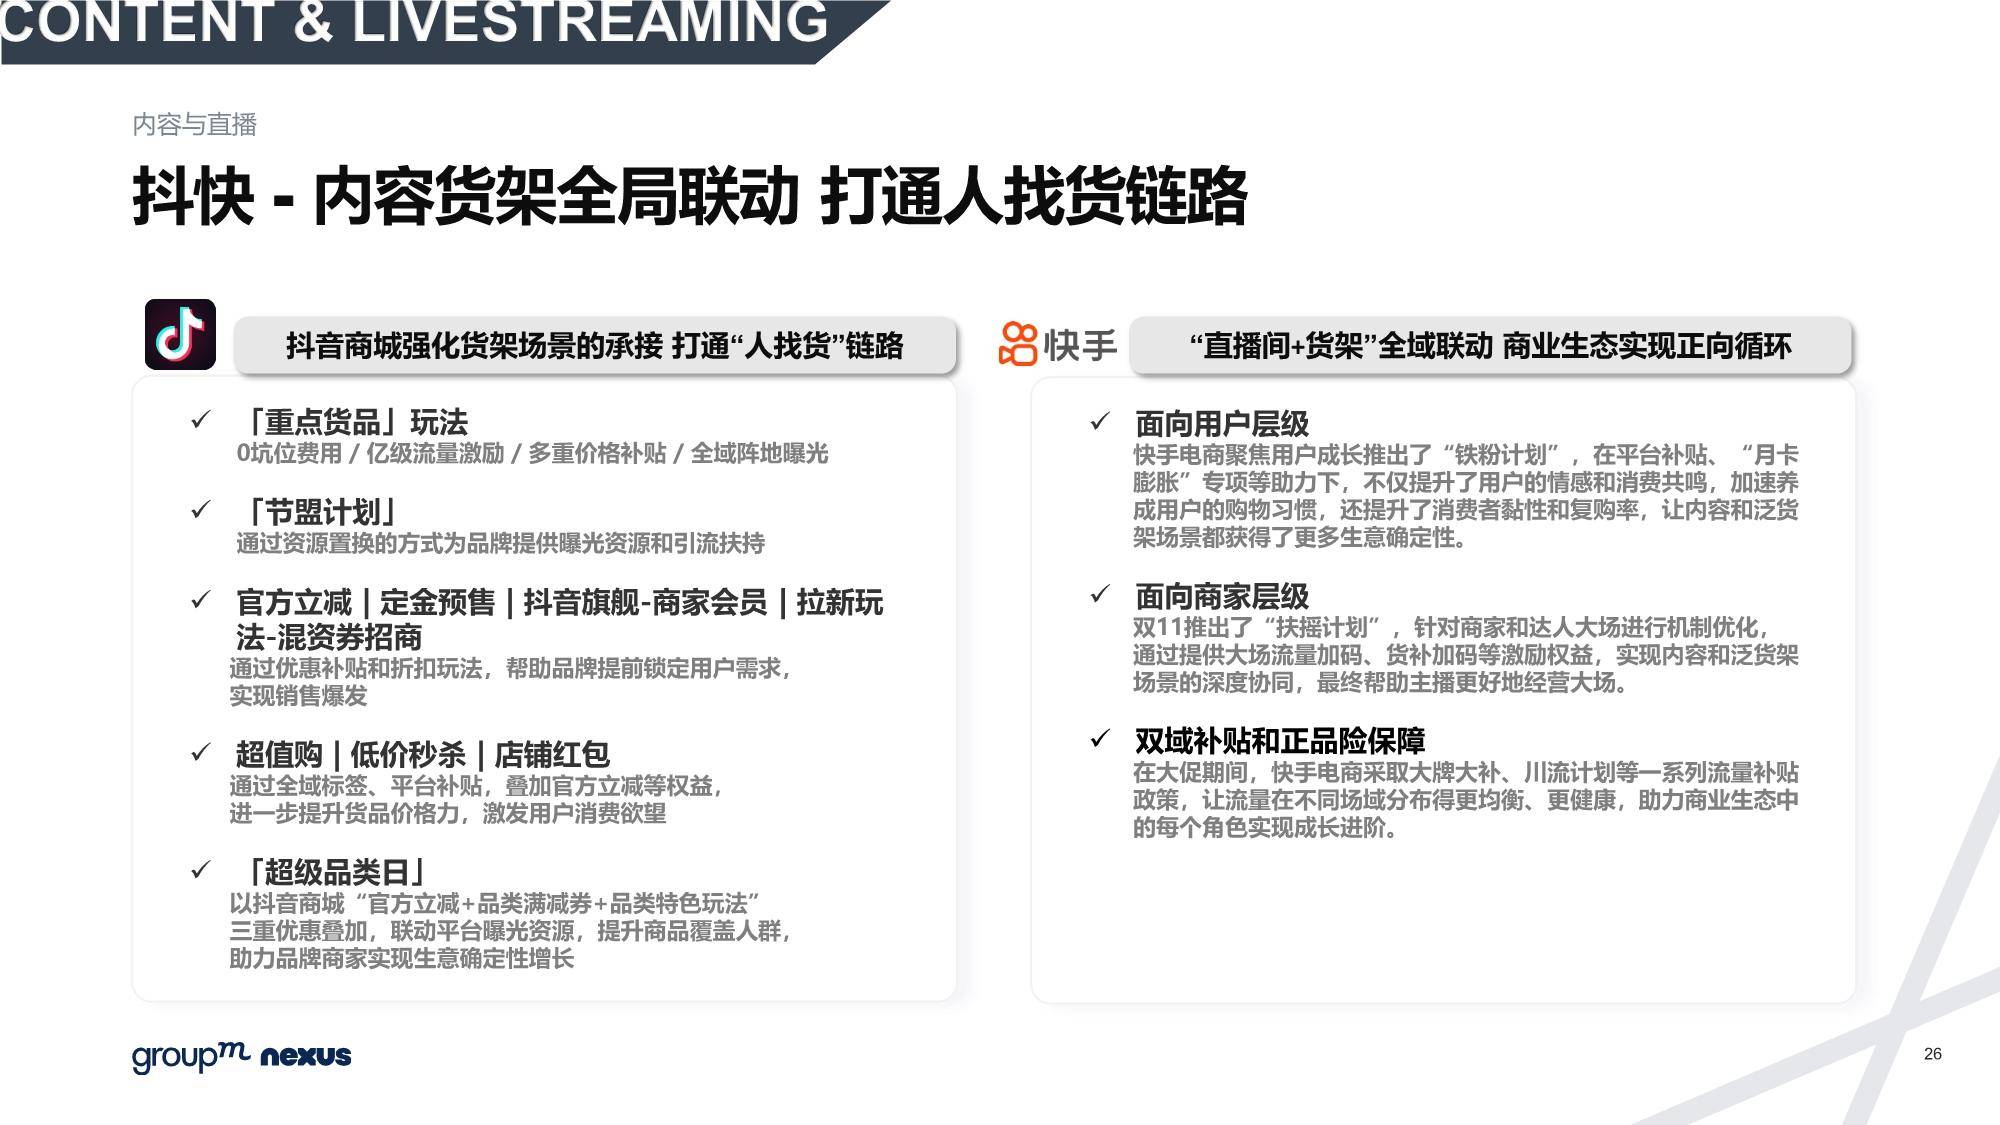
Task: Select text 快手电商聚焦用户成长推出了“铁粉计划”
Action: pyautogui.click(x=1465, y=455)
